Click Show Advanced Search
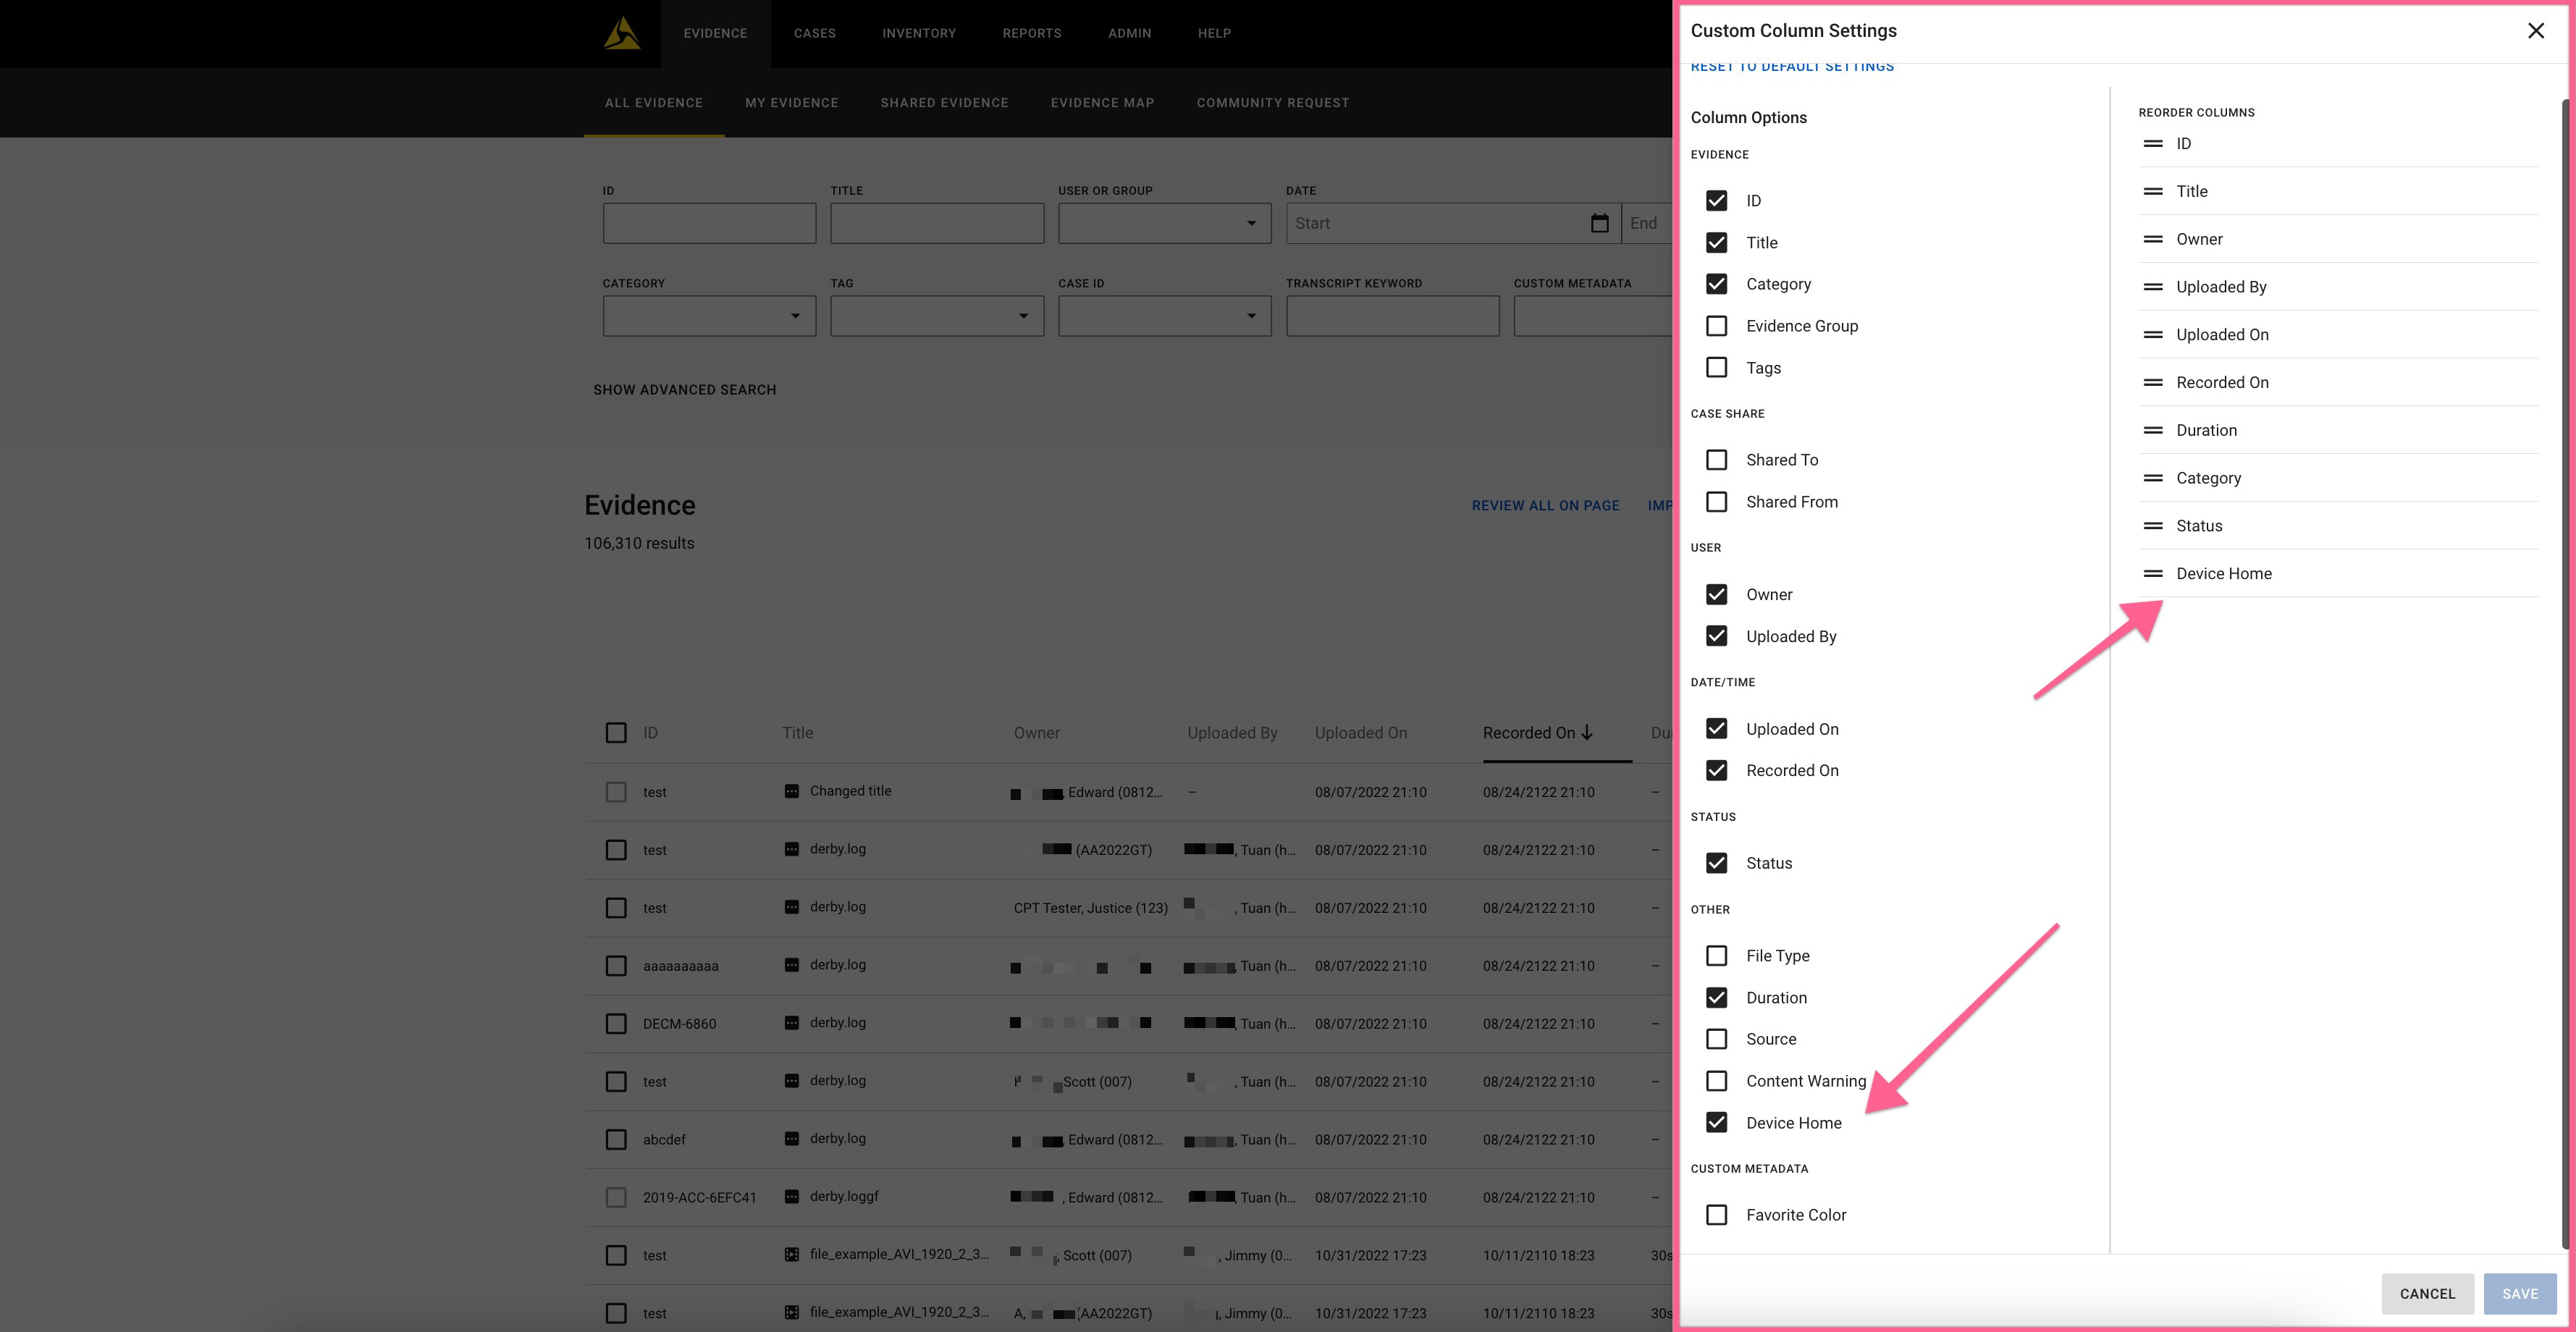 coord(684,390)
